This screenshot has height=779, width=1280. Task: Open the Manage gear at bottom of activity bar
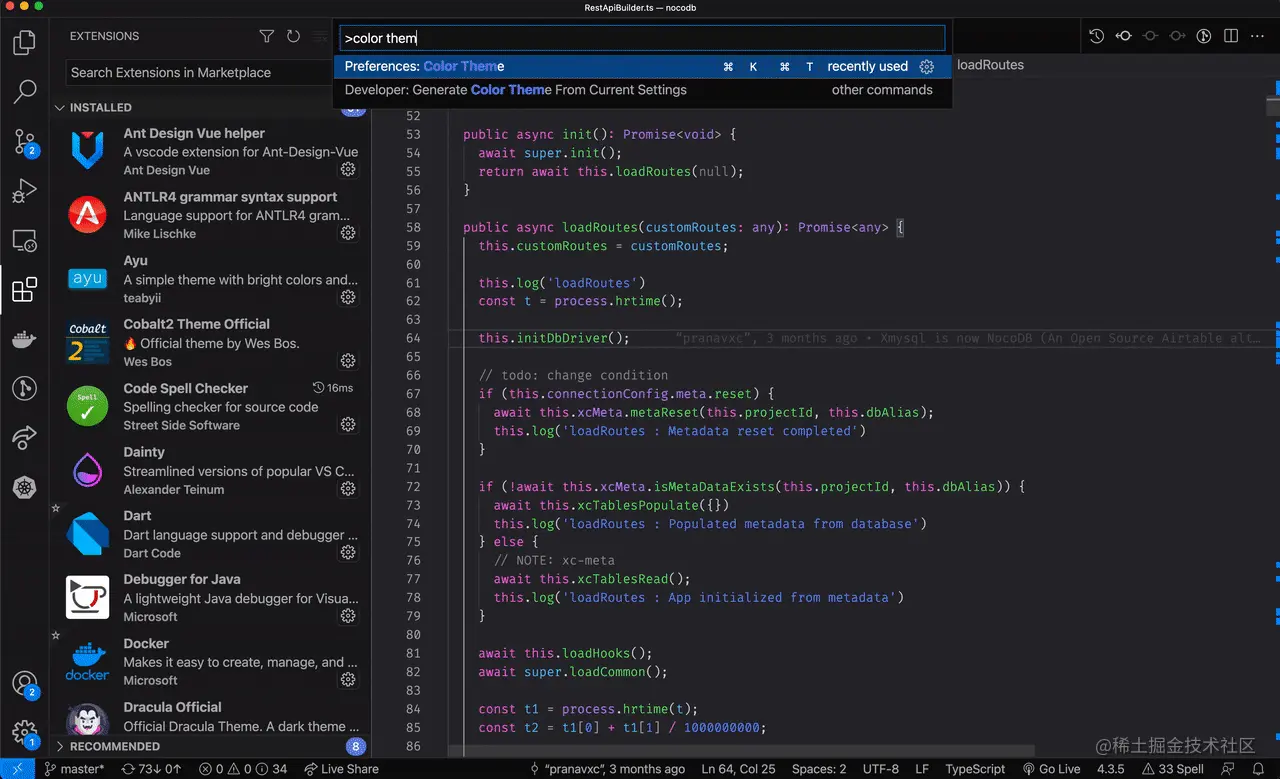coord(24,732)
